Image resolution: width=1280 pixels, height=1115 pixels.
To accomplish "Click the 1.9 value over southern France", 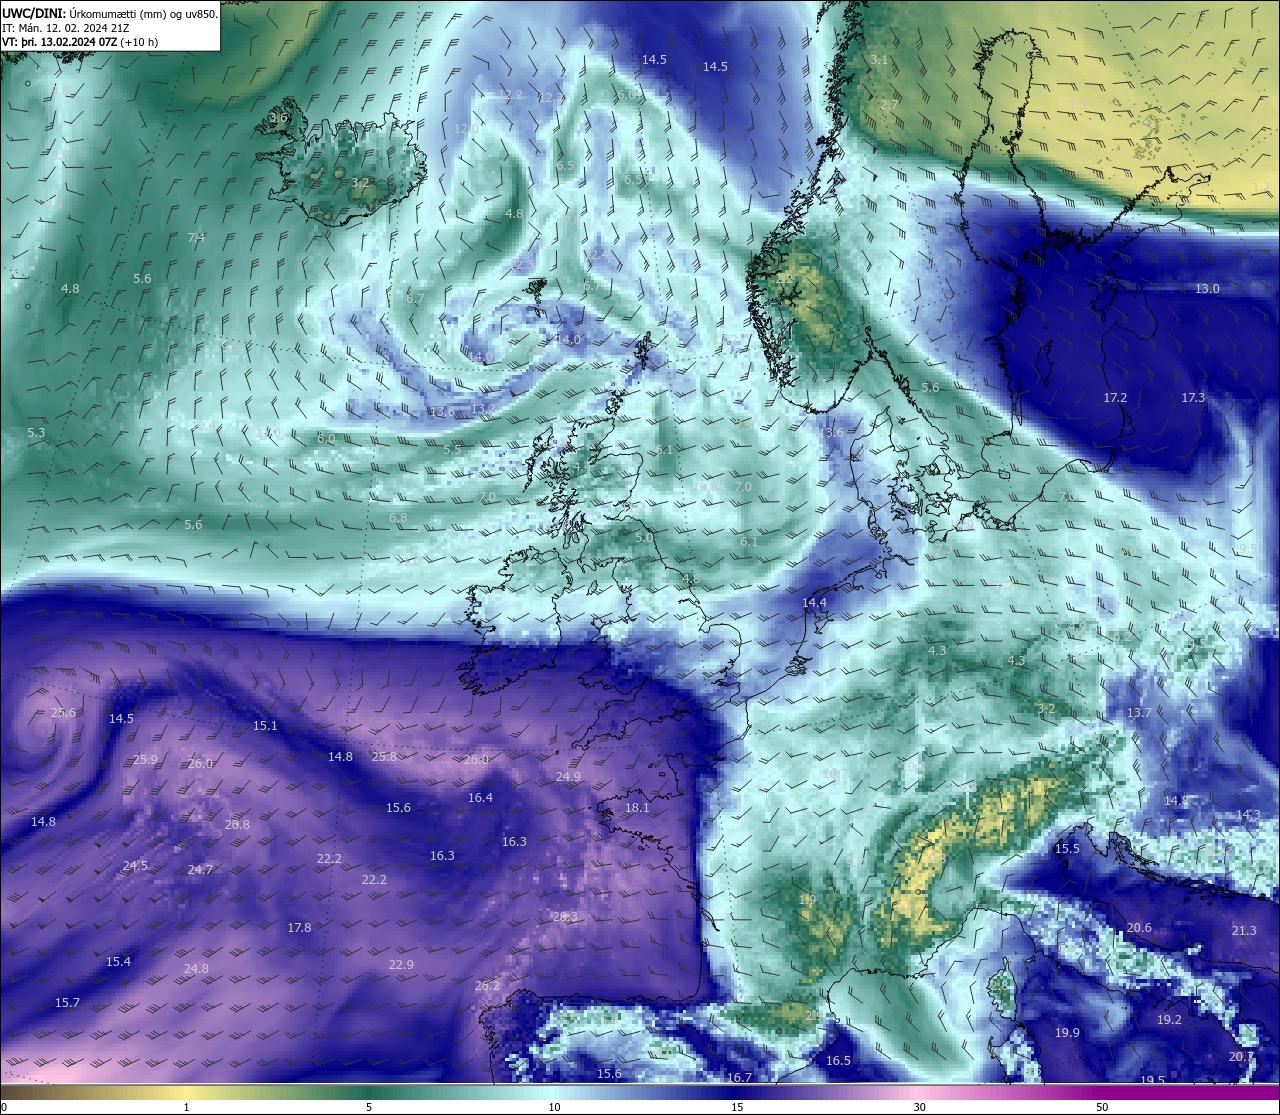I will (x=808, y=899).
